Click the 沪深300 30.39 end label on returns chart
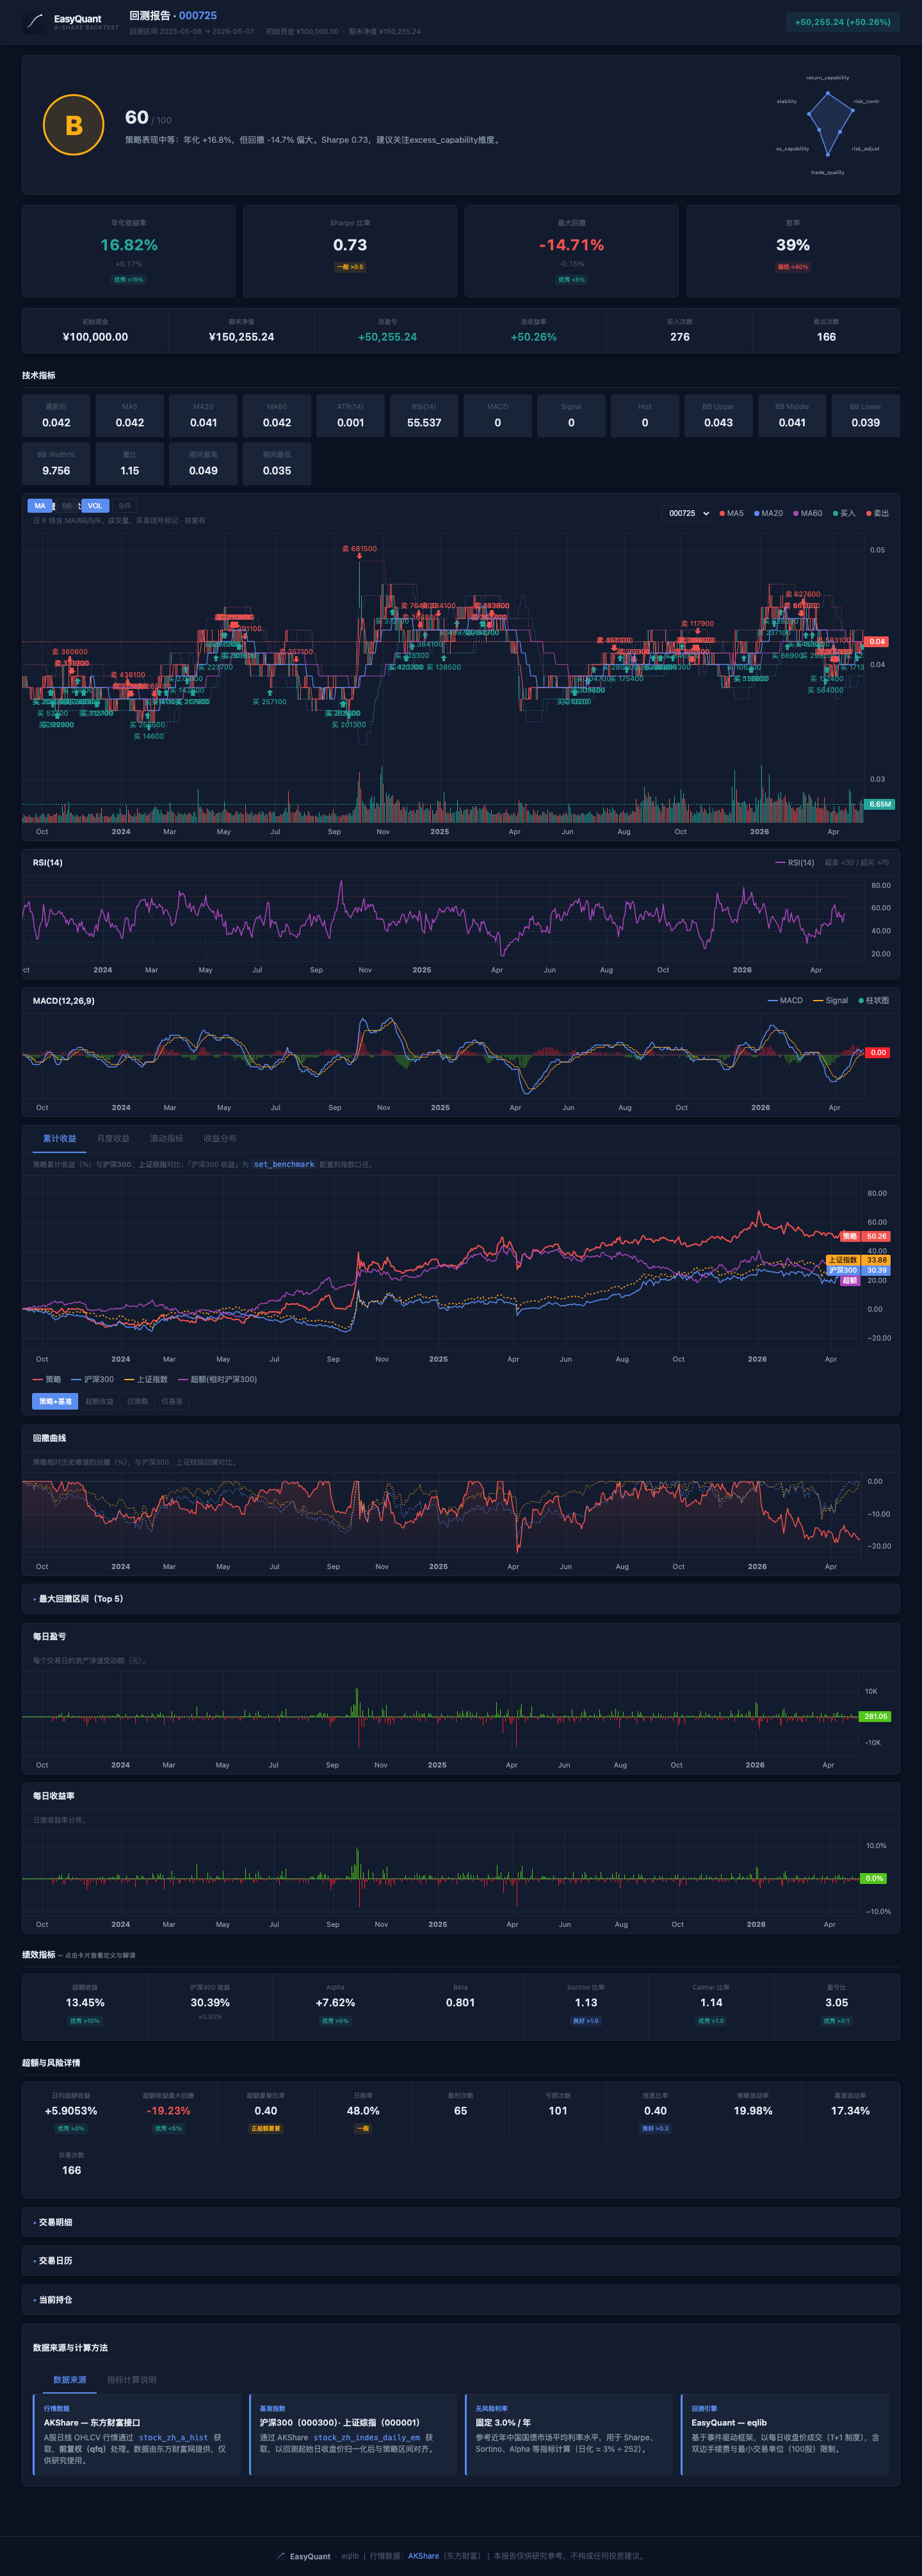The height and width of the screenshot is (2576, 922). click(858, 1270)
